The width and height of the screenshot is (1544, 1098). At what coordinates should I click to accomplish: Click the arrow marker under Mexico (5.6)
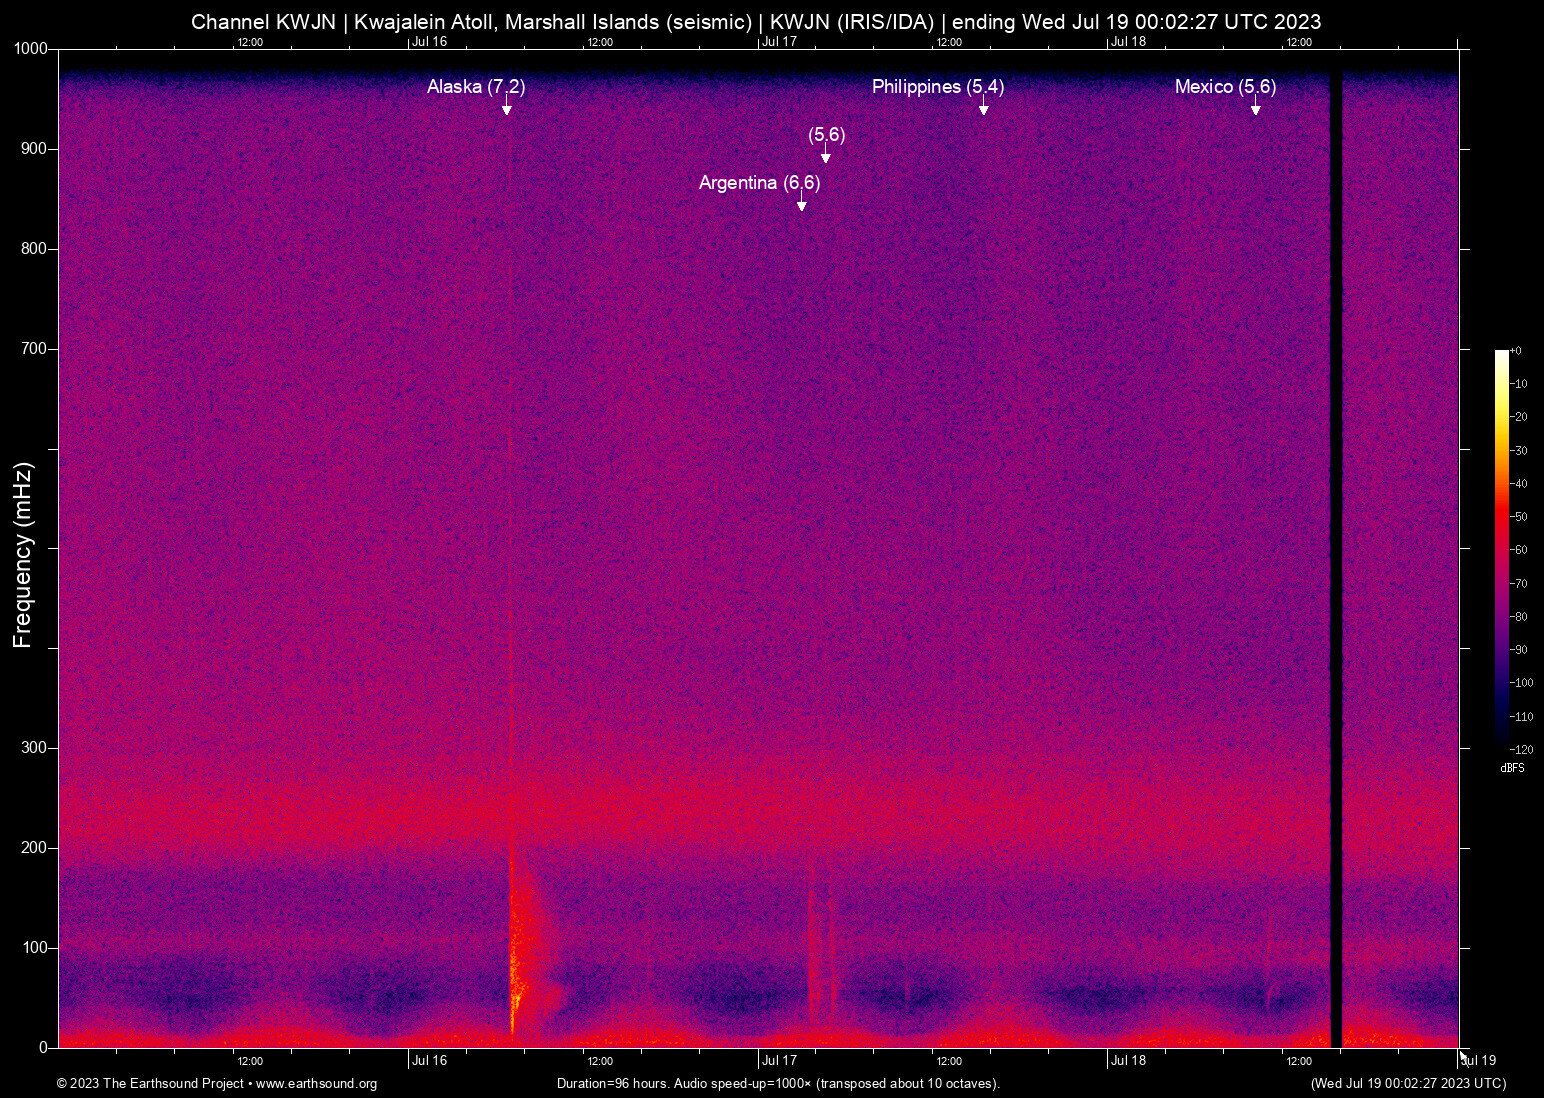point(1256,107)
